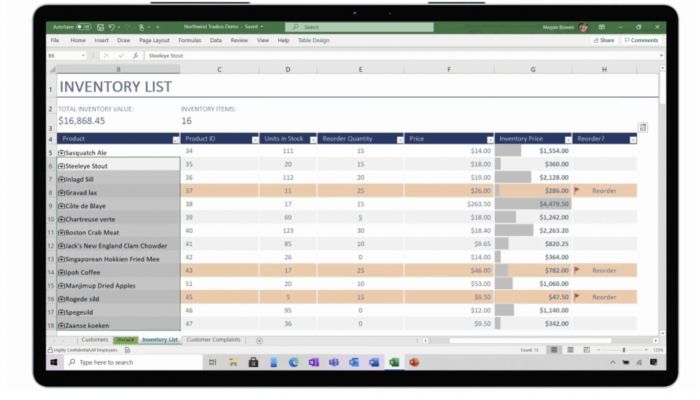Open the Product column filter dropdown
Screen dimensions: 700x400
(176, 140)
